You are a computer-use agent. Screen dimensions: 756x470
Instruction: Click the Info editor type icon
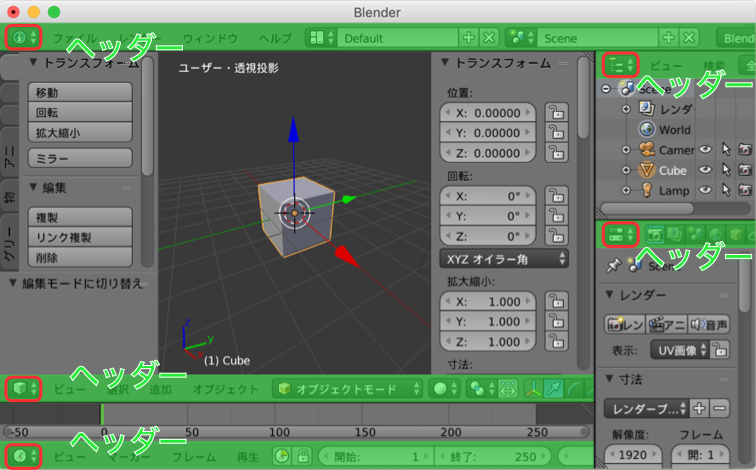coord(23,37)
